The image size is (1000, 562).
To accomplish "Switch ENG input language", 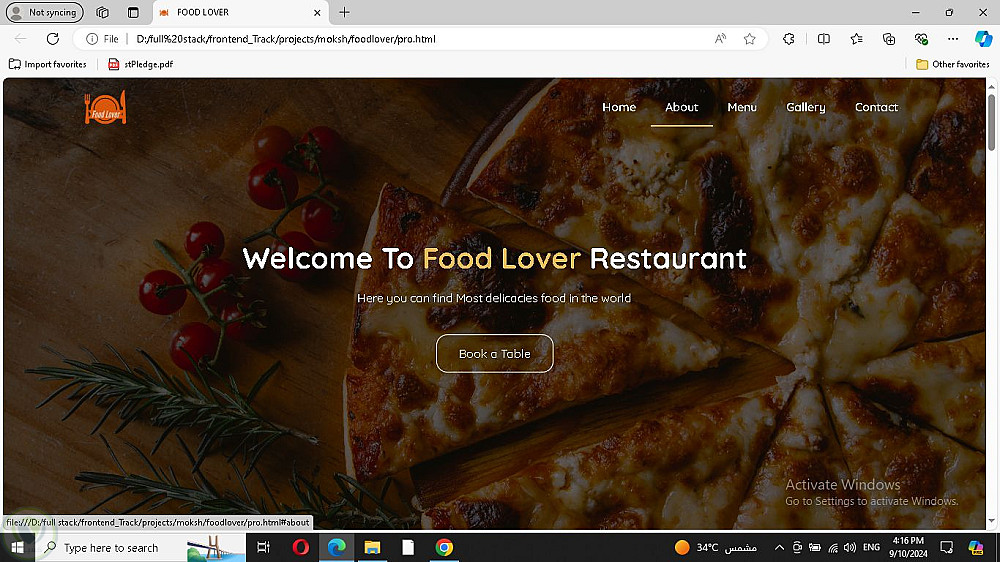I will (871, 547).
